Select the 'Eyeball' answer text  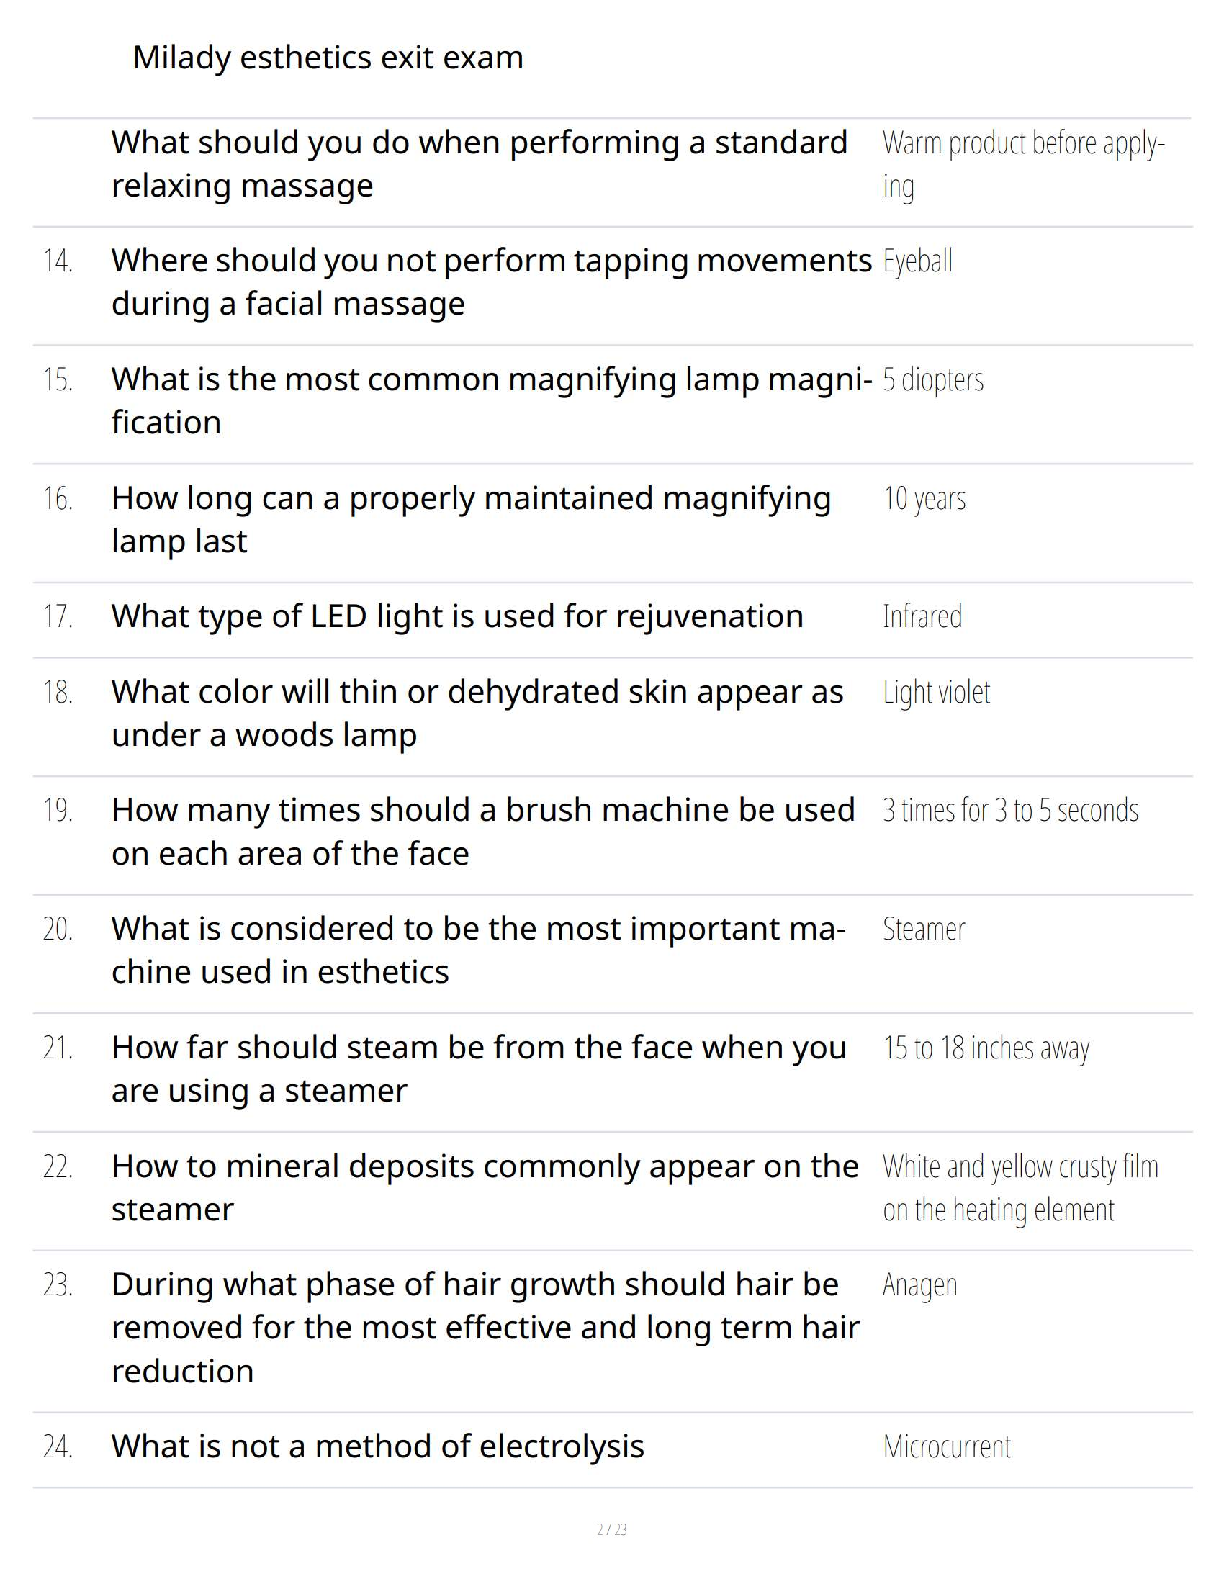(917, 261)
